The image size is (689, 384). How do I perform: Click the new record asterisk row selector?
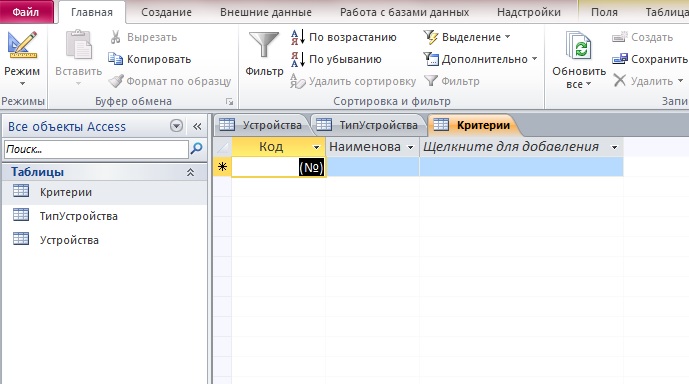(222, 167)
